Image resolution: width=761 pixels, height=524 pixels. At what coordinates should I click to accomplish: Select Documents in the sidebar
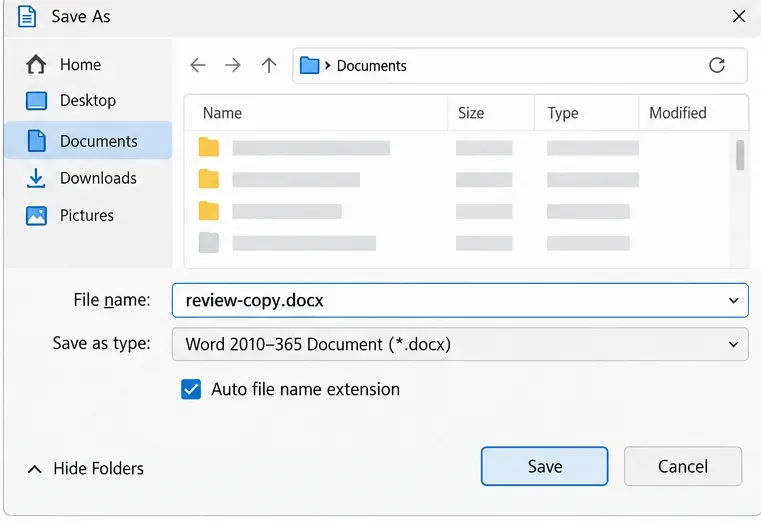coord(88,141)
